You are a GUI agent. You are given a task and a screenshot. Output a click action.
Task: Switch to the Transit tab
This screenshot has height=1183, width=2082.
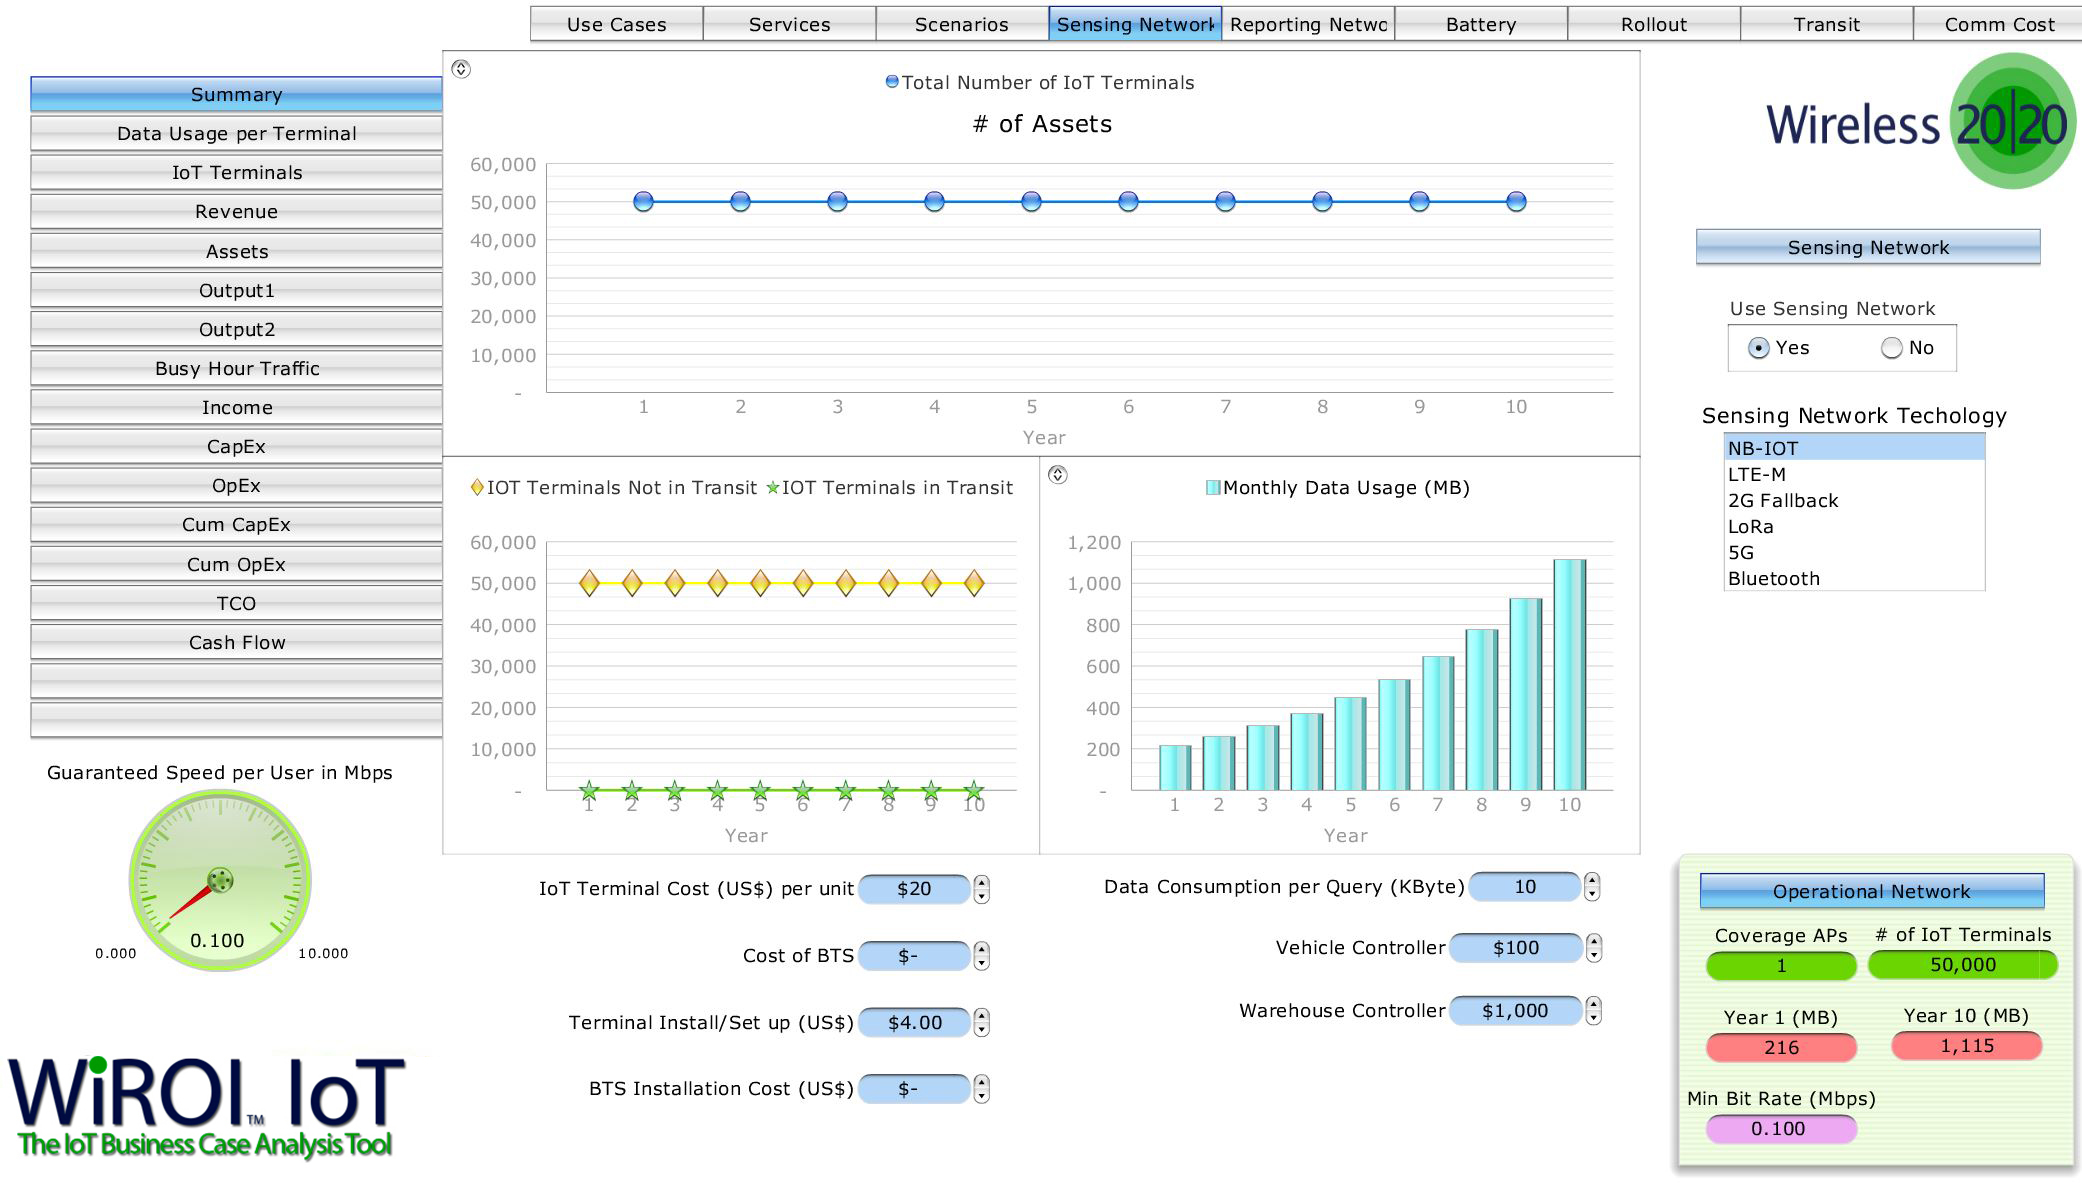pyautogui.click(x=1827, y=24)
